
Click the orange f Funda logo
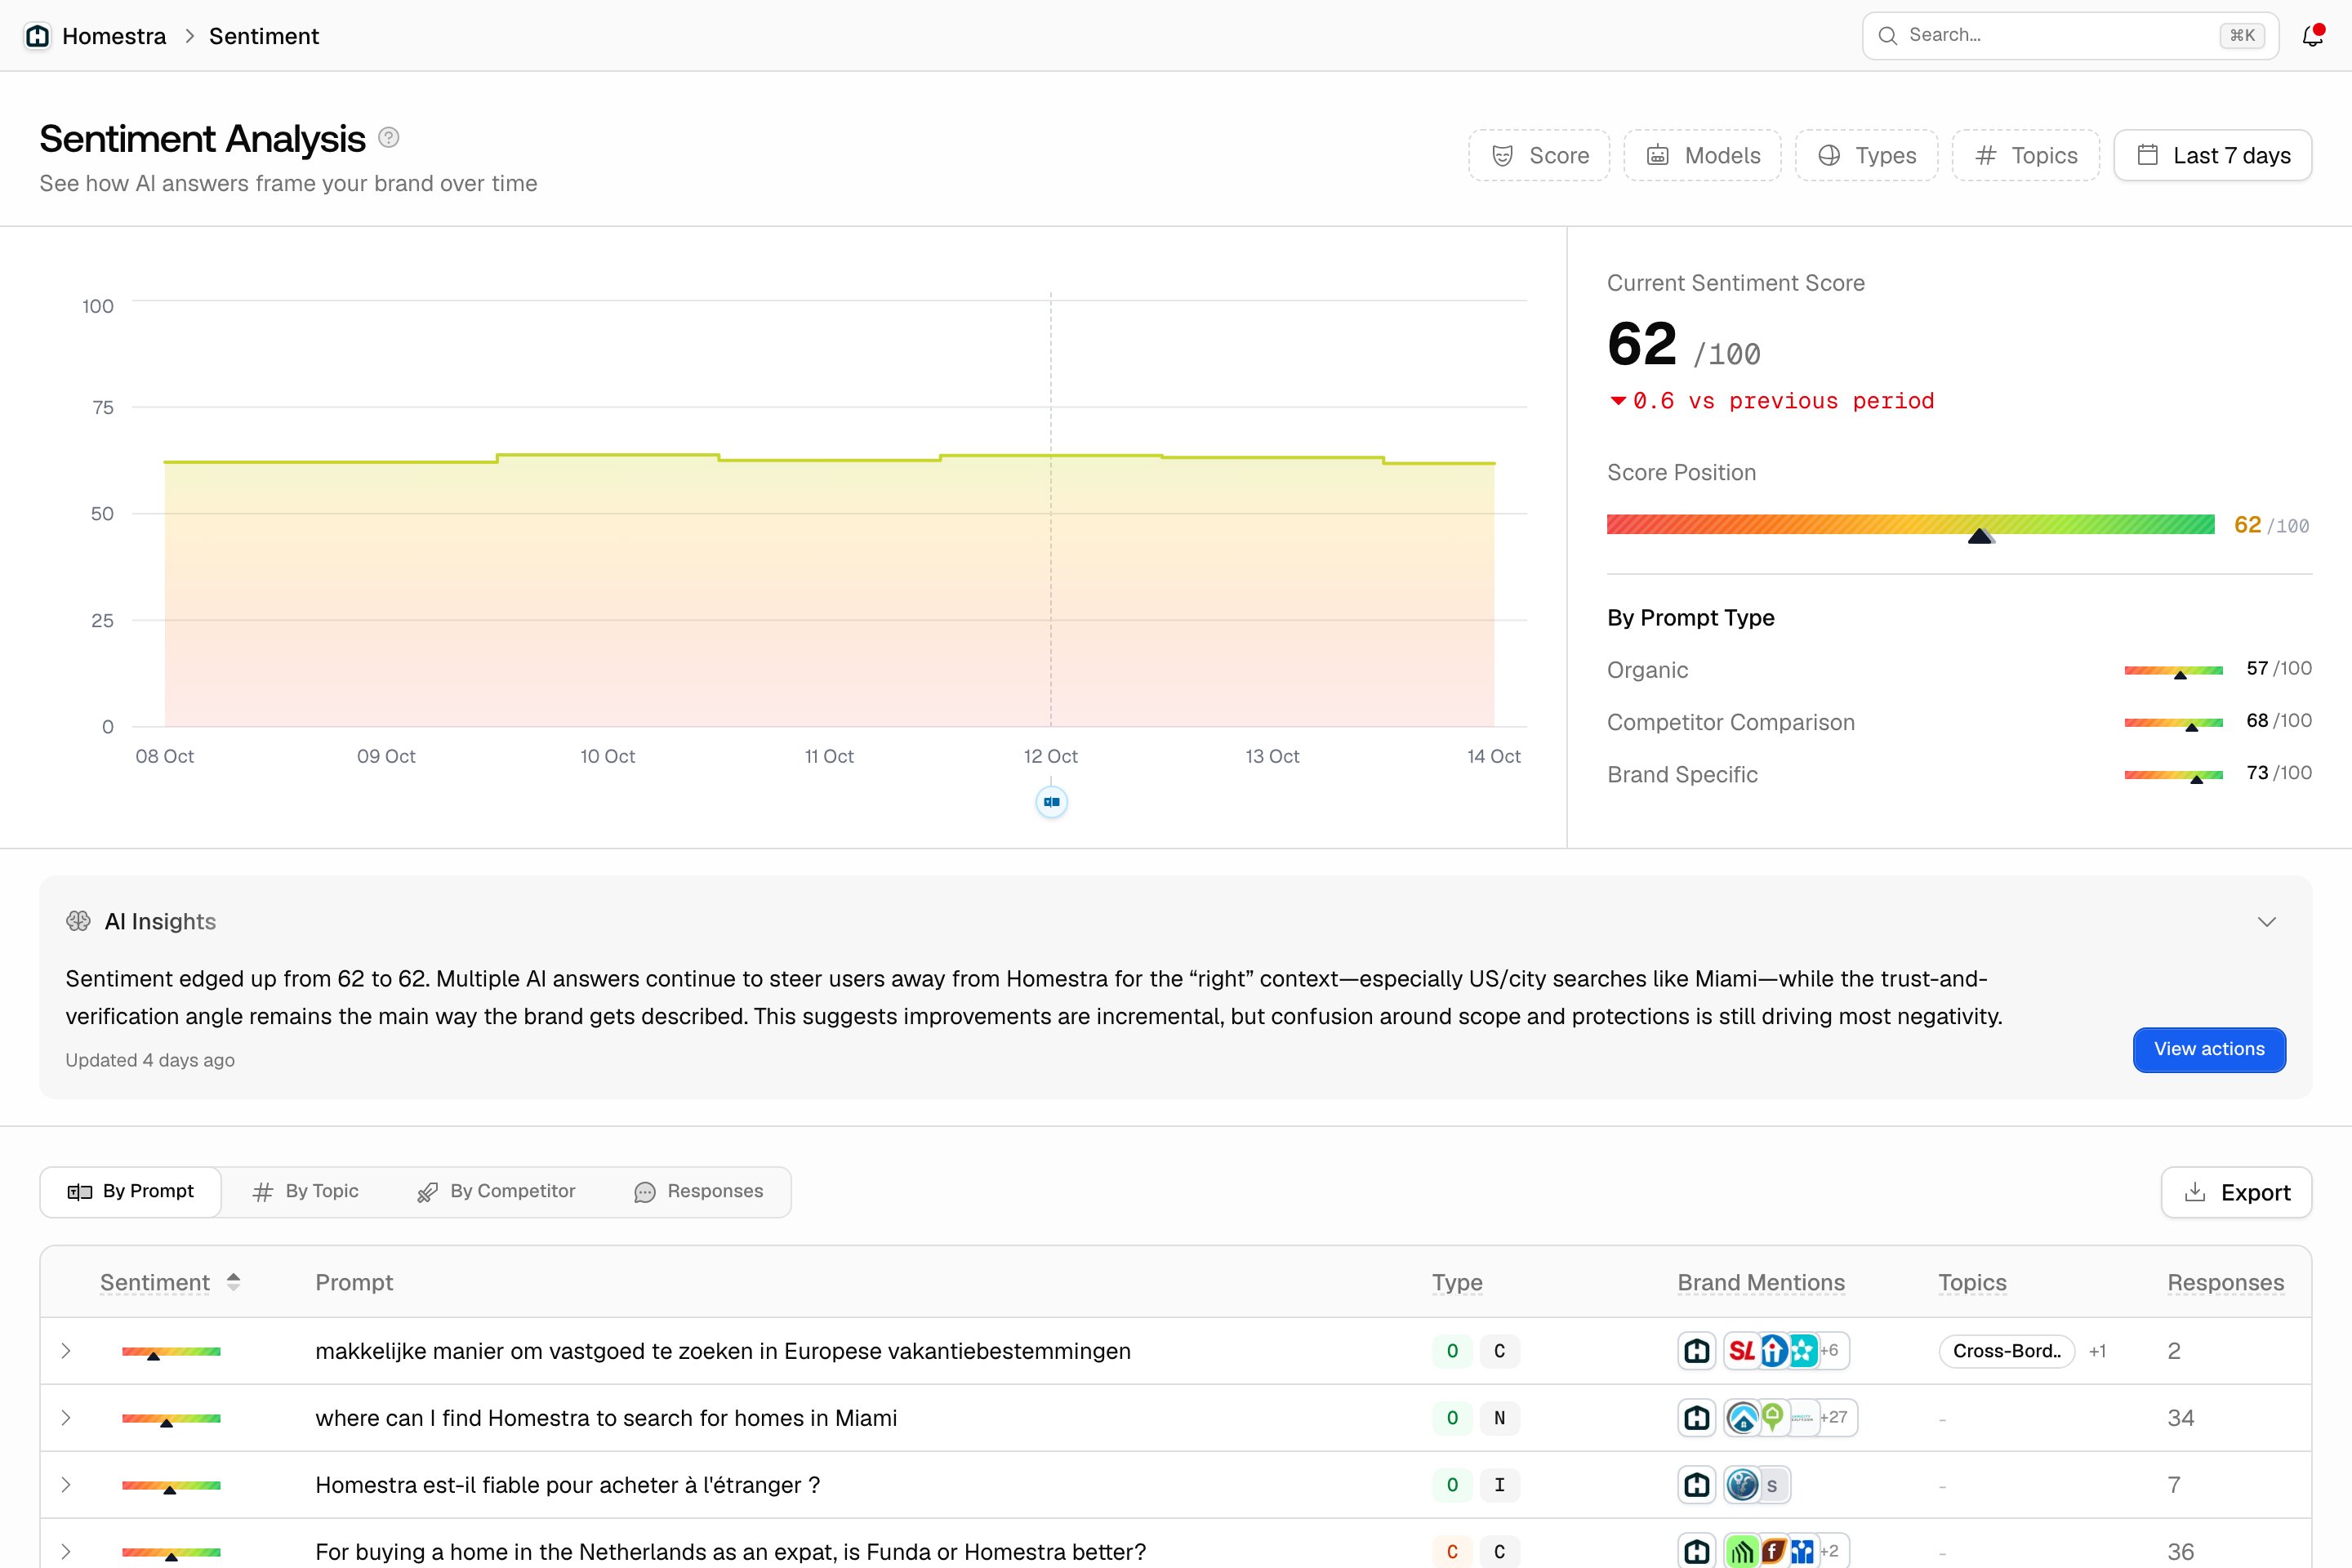pos(1773,1552)
